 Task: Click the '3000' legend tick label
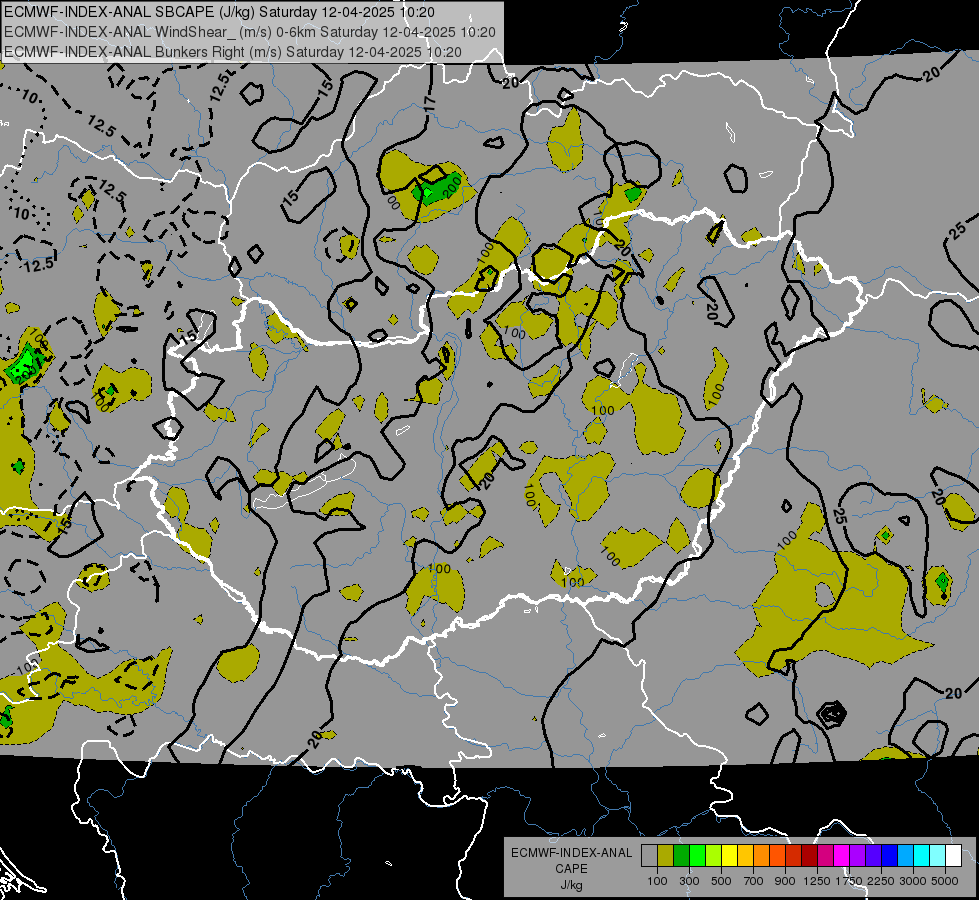coord(913,881)
